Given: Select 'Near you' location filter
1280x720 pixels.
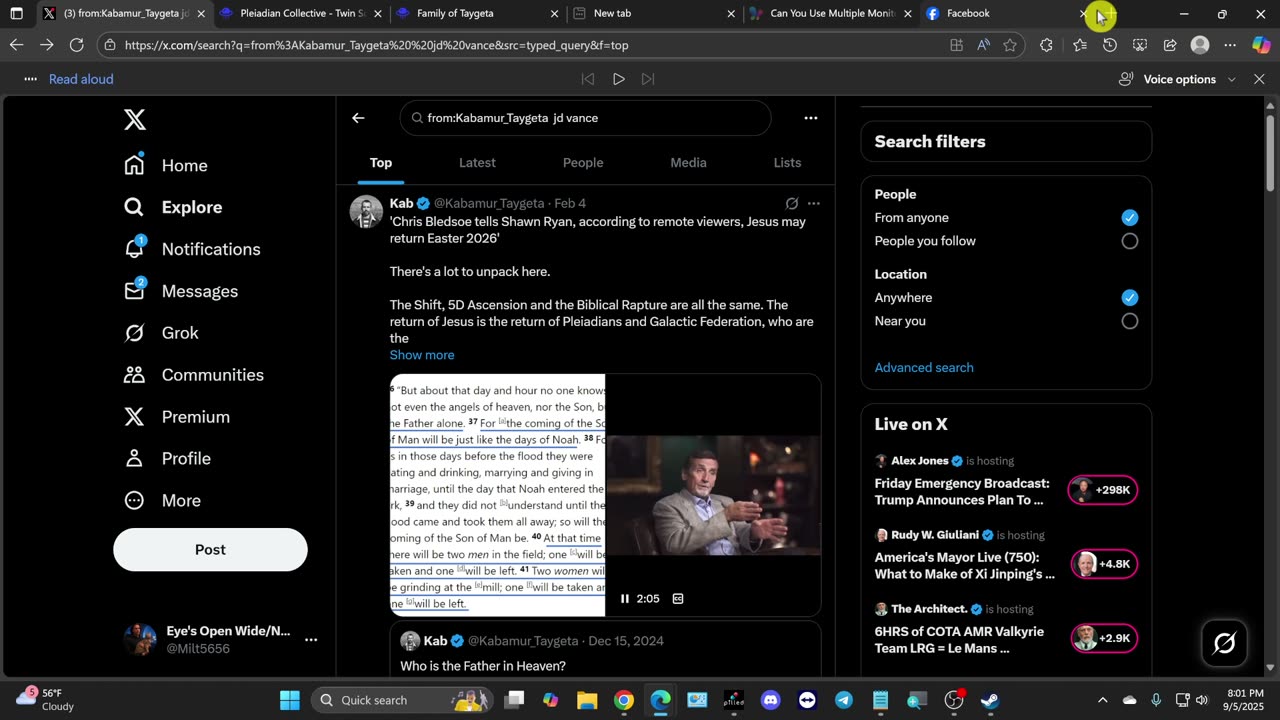Looking at the screenshot, I should [1129, 321].
